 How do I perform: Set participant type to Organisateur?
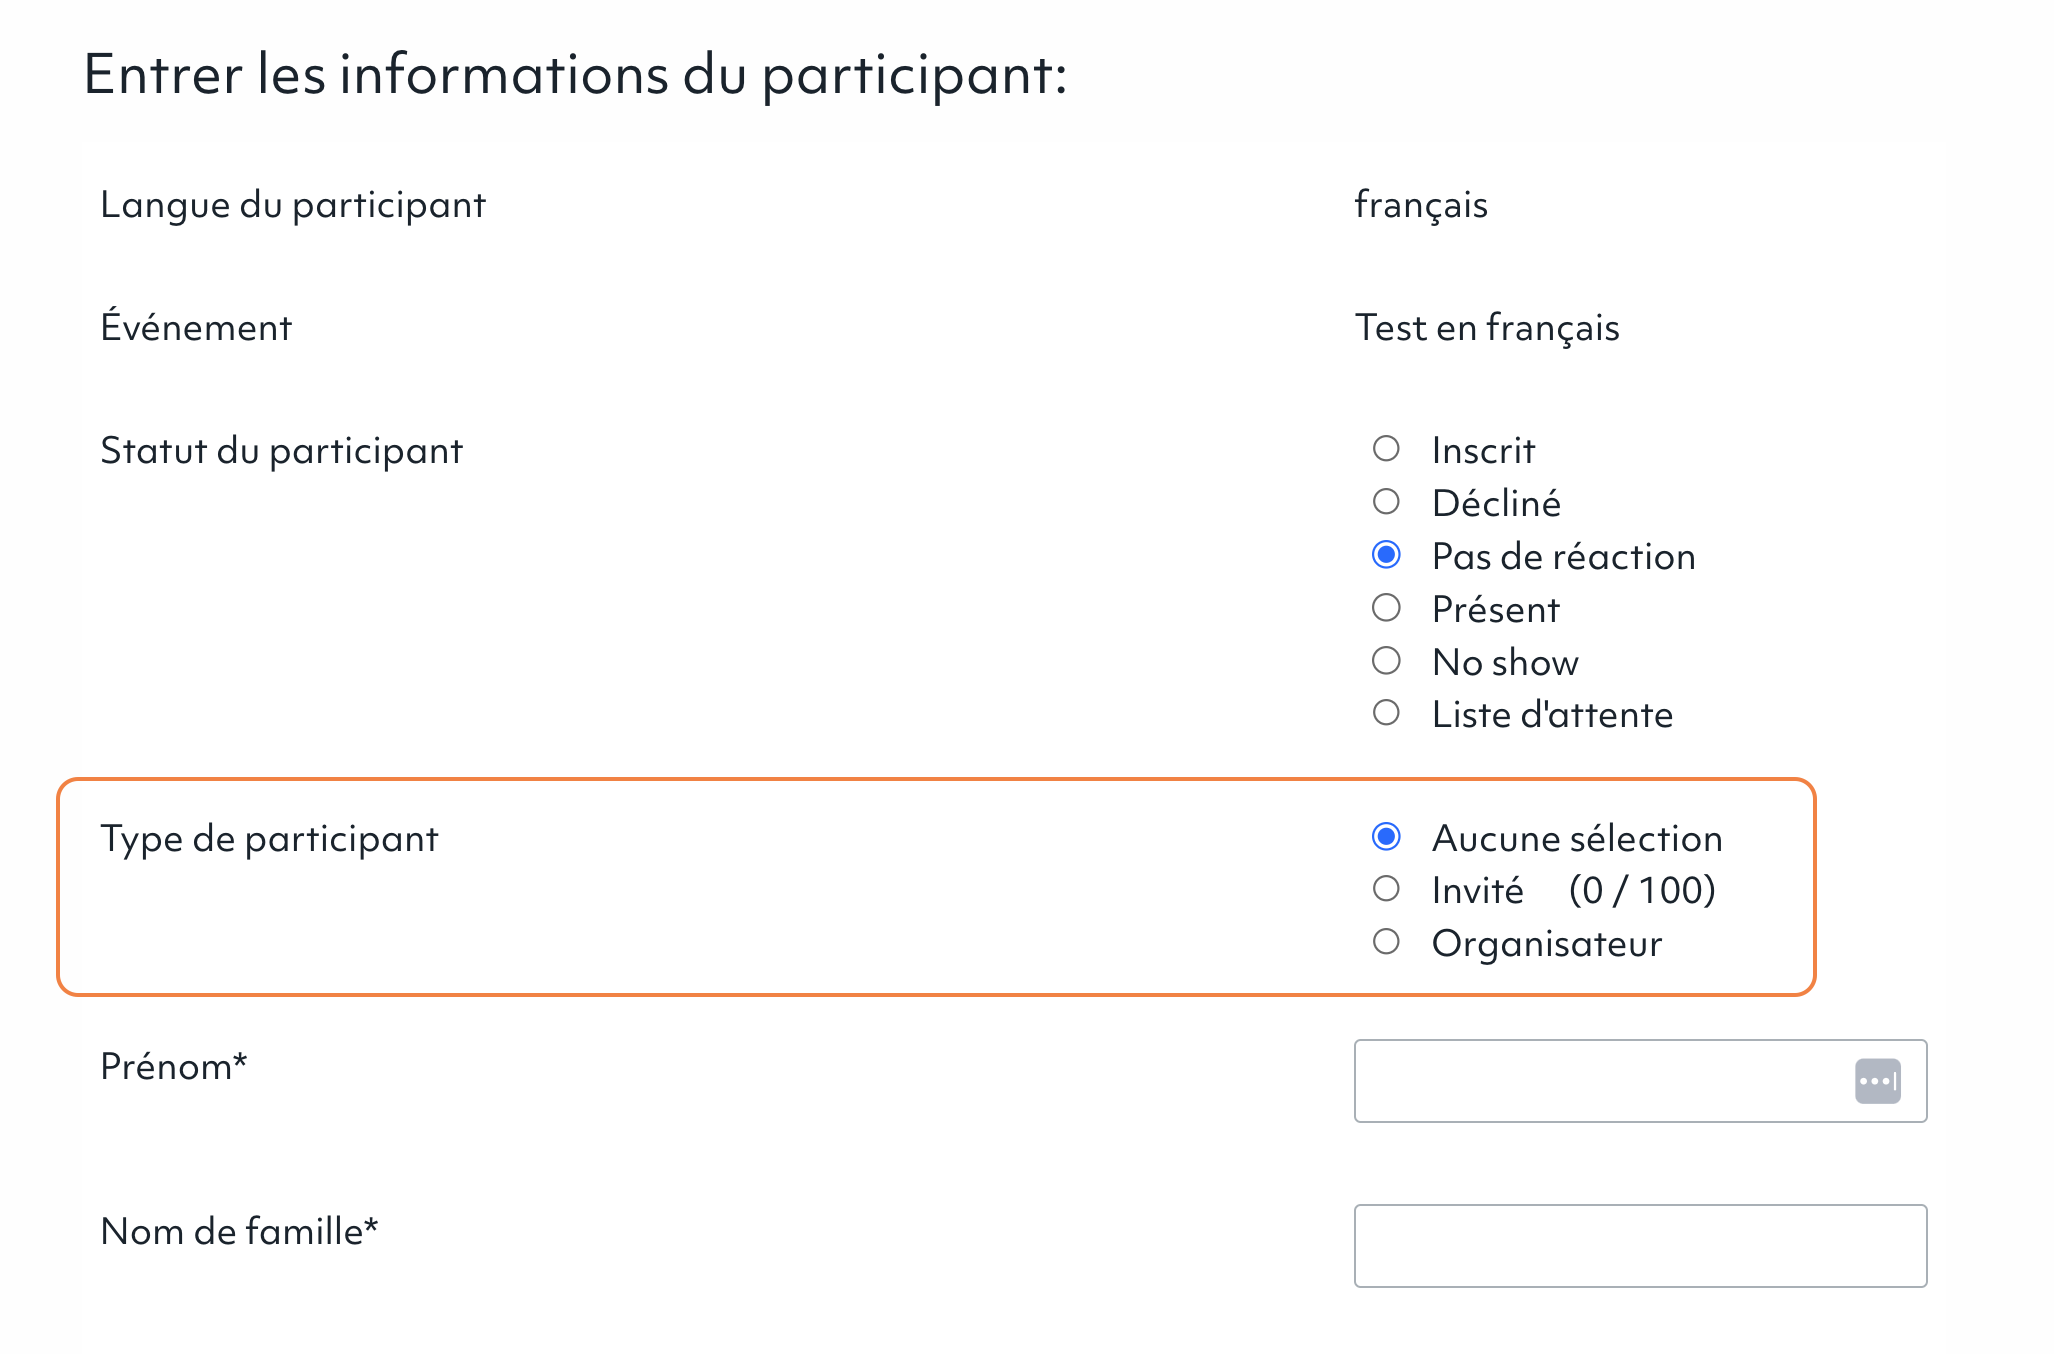click(1386, 941)
